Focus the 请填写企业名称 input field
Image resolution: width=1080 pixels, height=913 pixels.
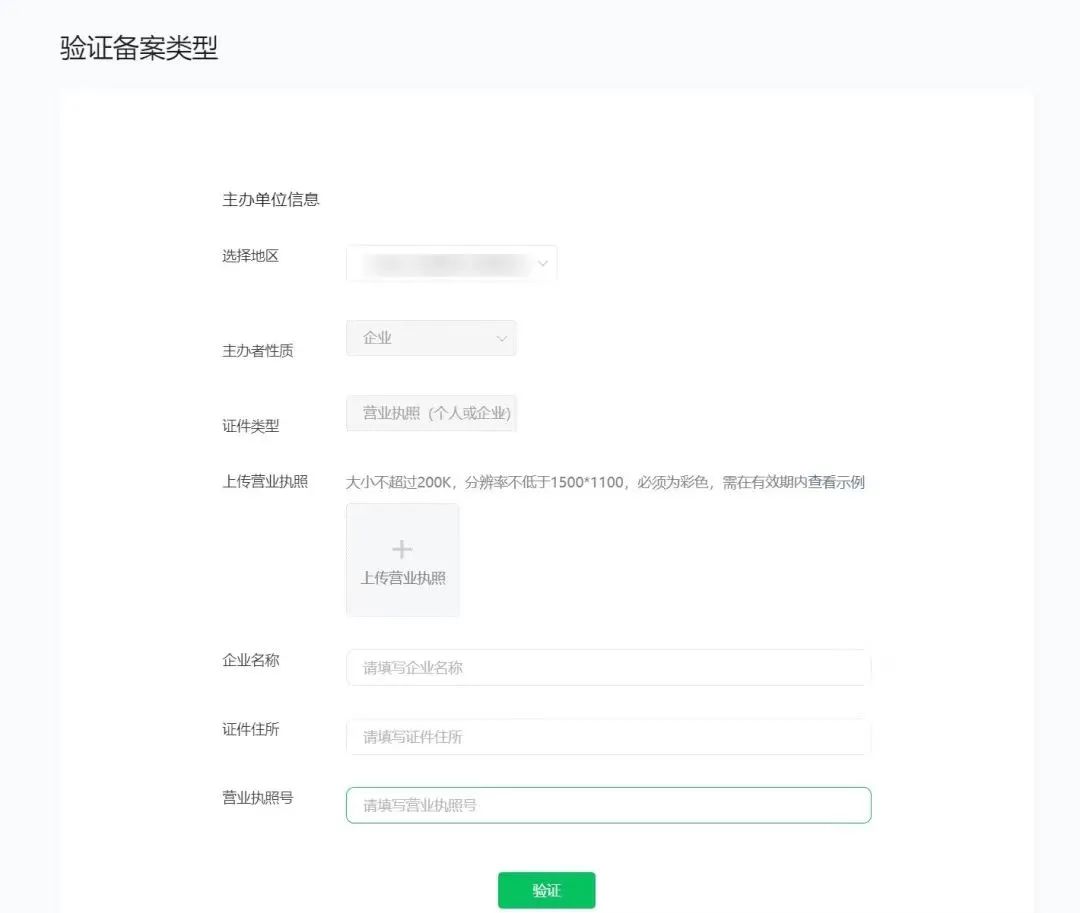[x=608, y=668]
